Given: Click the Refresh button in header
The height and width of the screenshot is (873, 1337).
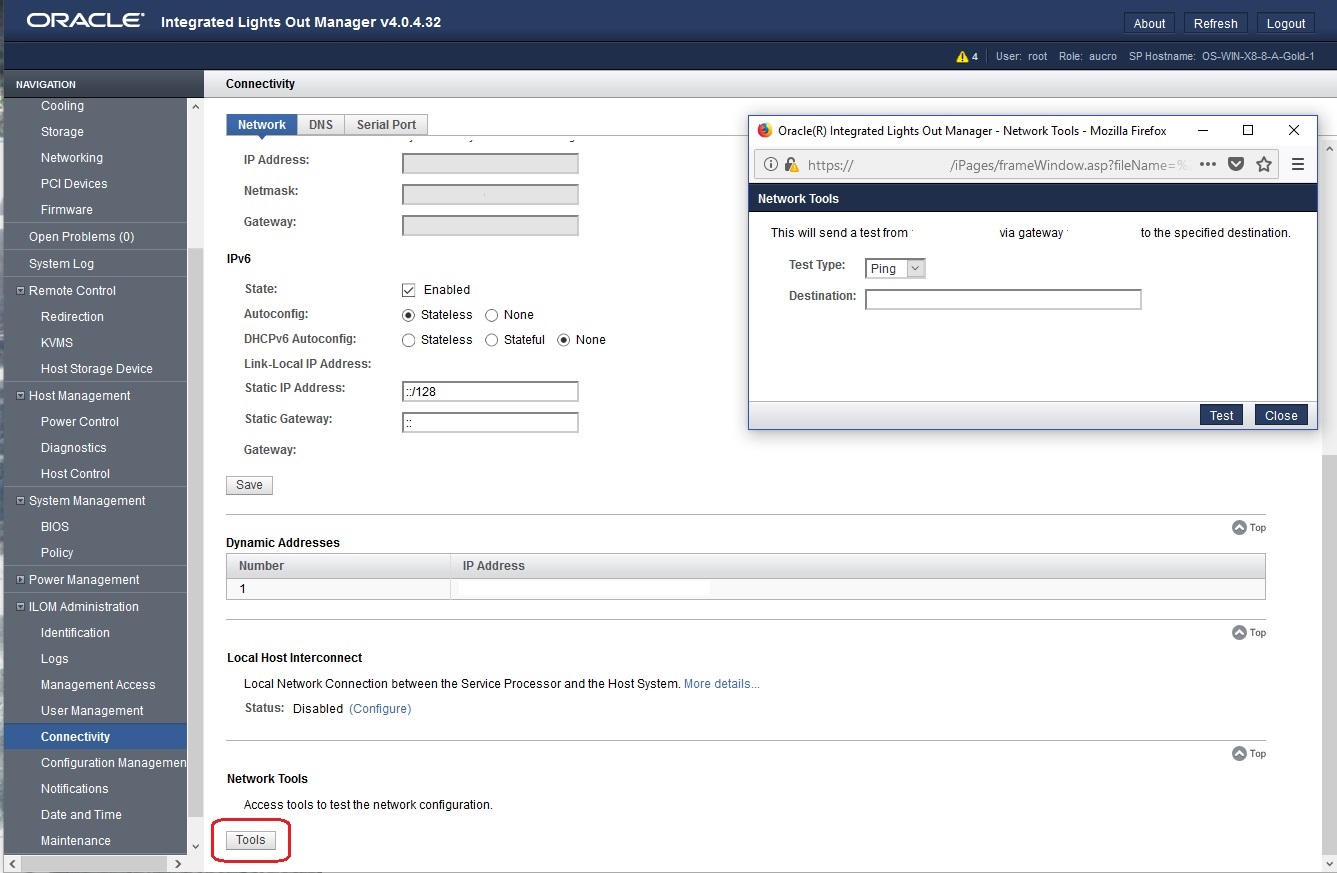Looking at the screenshot, I should 1215,23.
